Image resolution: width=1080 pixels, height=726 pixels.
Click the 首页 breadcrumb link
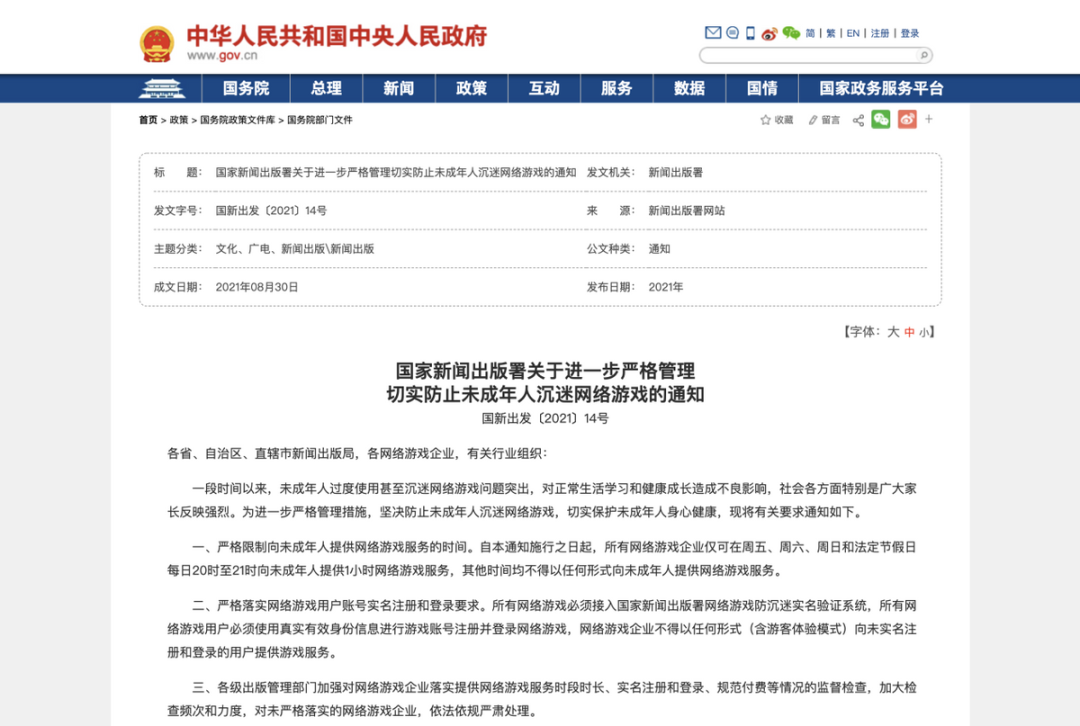pyautogui.click(x=148, y=120)
